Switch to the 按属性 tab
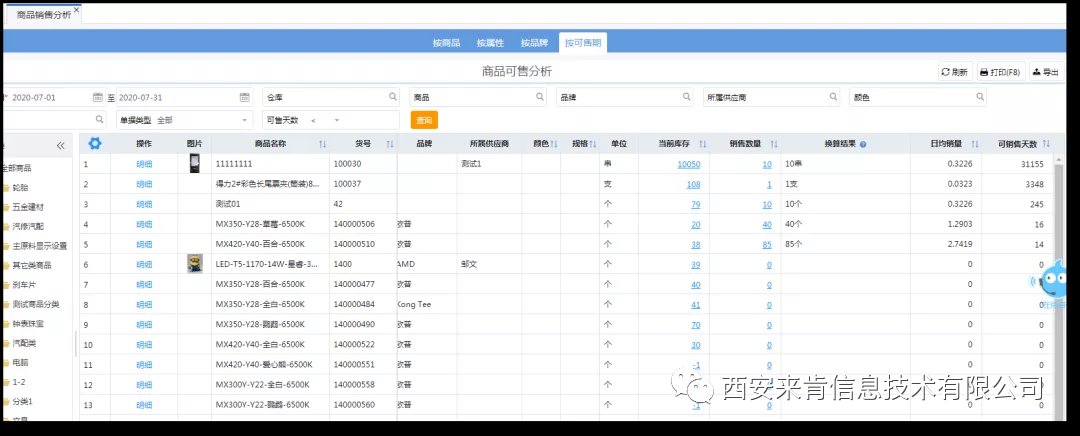This screenshot has width=1080, height=436. pos(490,43)
